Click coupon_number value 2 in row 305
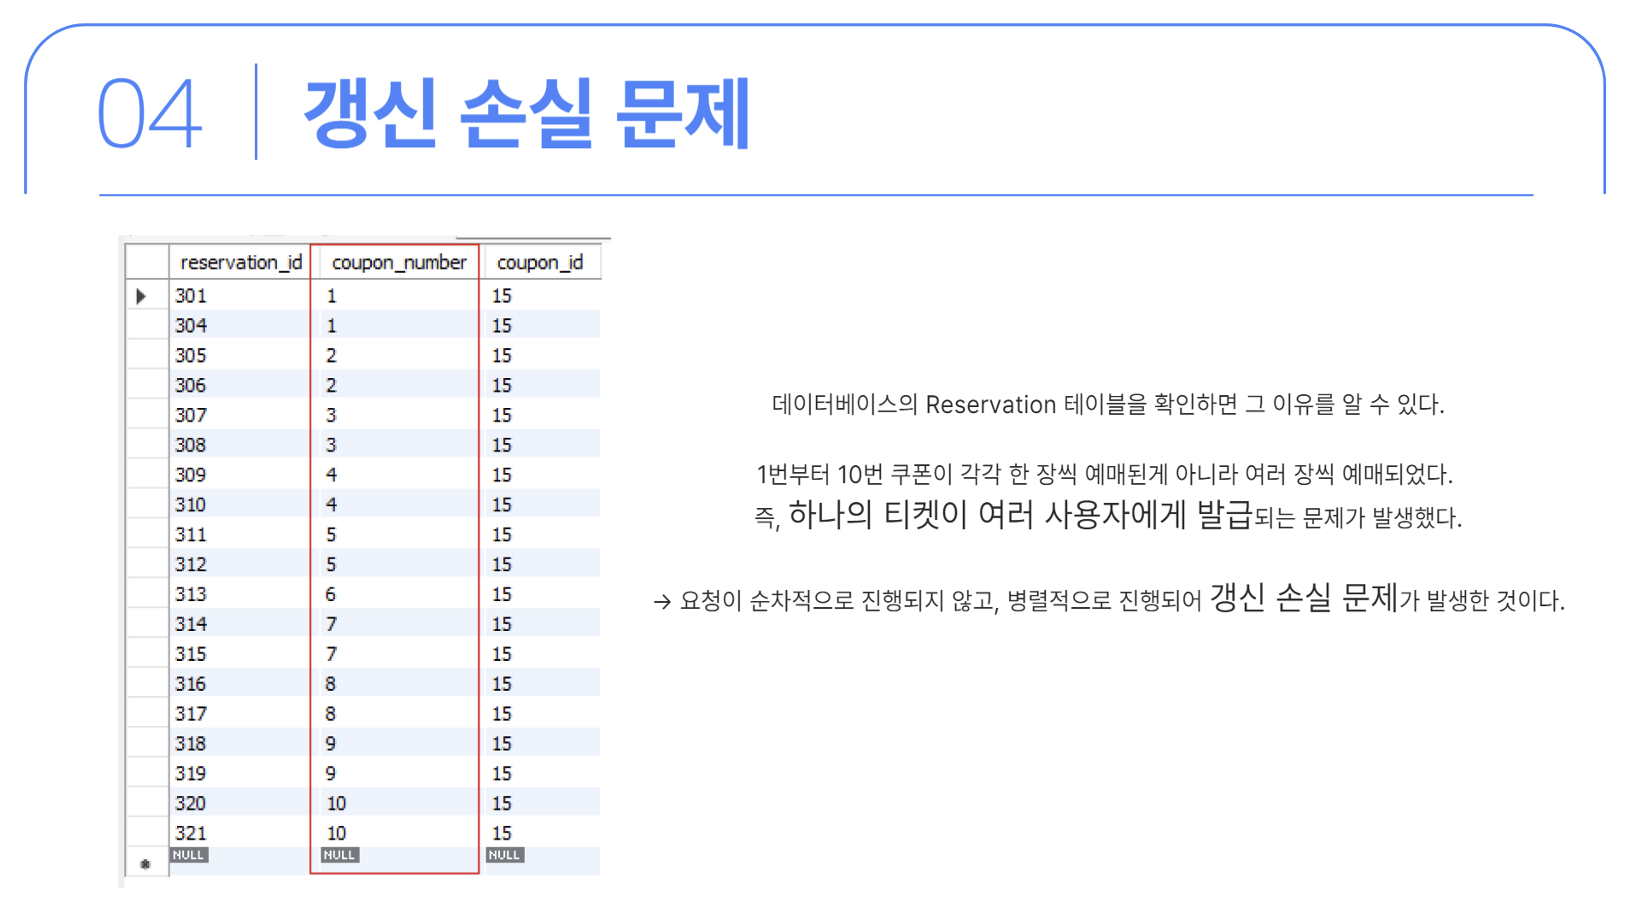Screen dimensions: 1628x914 (x=331, y=356)
